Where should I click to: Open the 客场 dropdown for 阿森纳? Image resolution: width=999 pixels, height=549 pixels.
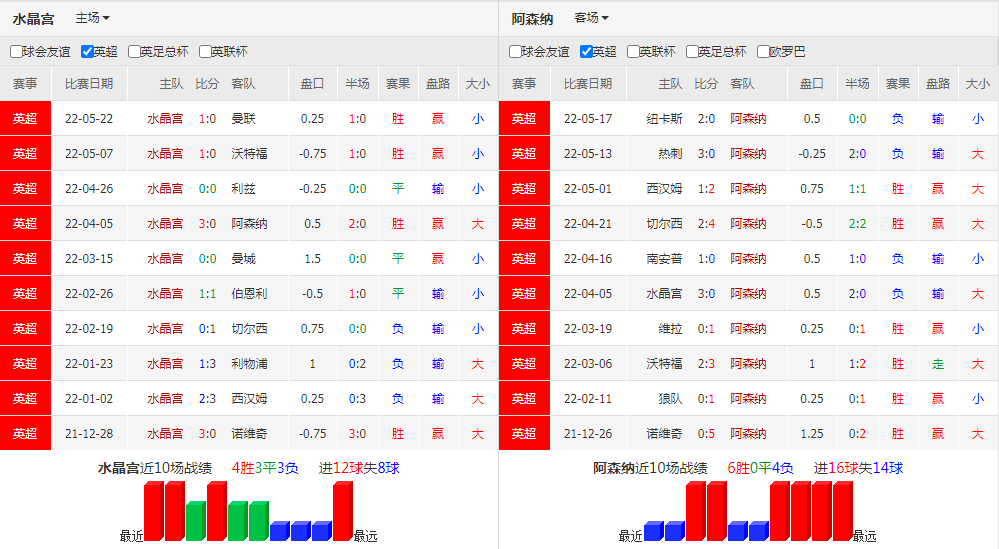pos(591,18)
